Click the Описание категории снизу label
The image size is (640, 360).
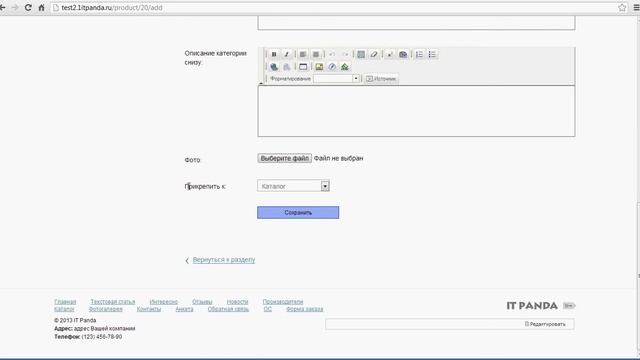[x=216, y=58]
